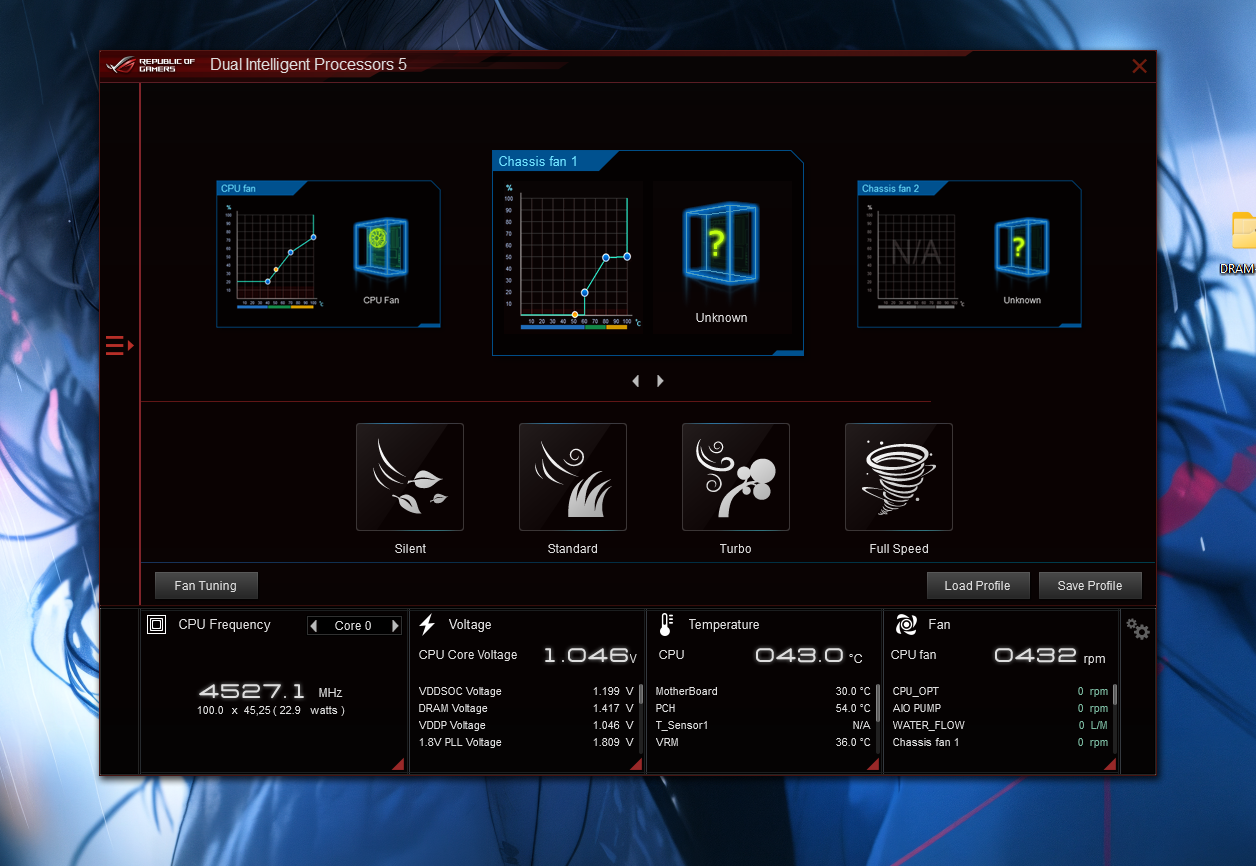Viewport: 1256px width, 866px height.
Task: Click the CPU Fan case image
Action: pos(381,246)
